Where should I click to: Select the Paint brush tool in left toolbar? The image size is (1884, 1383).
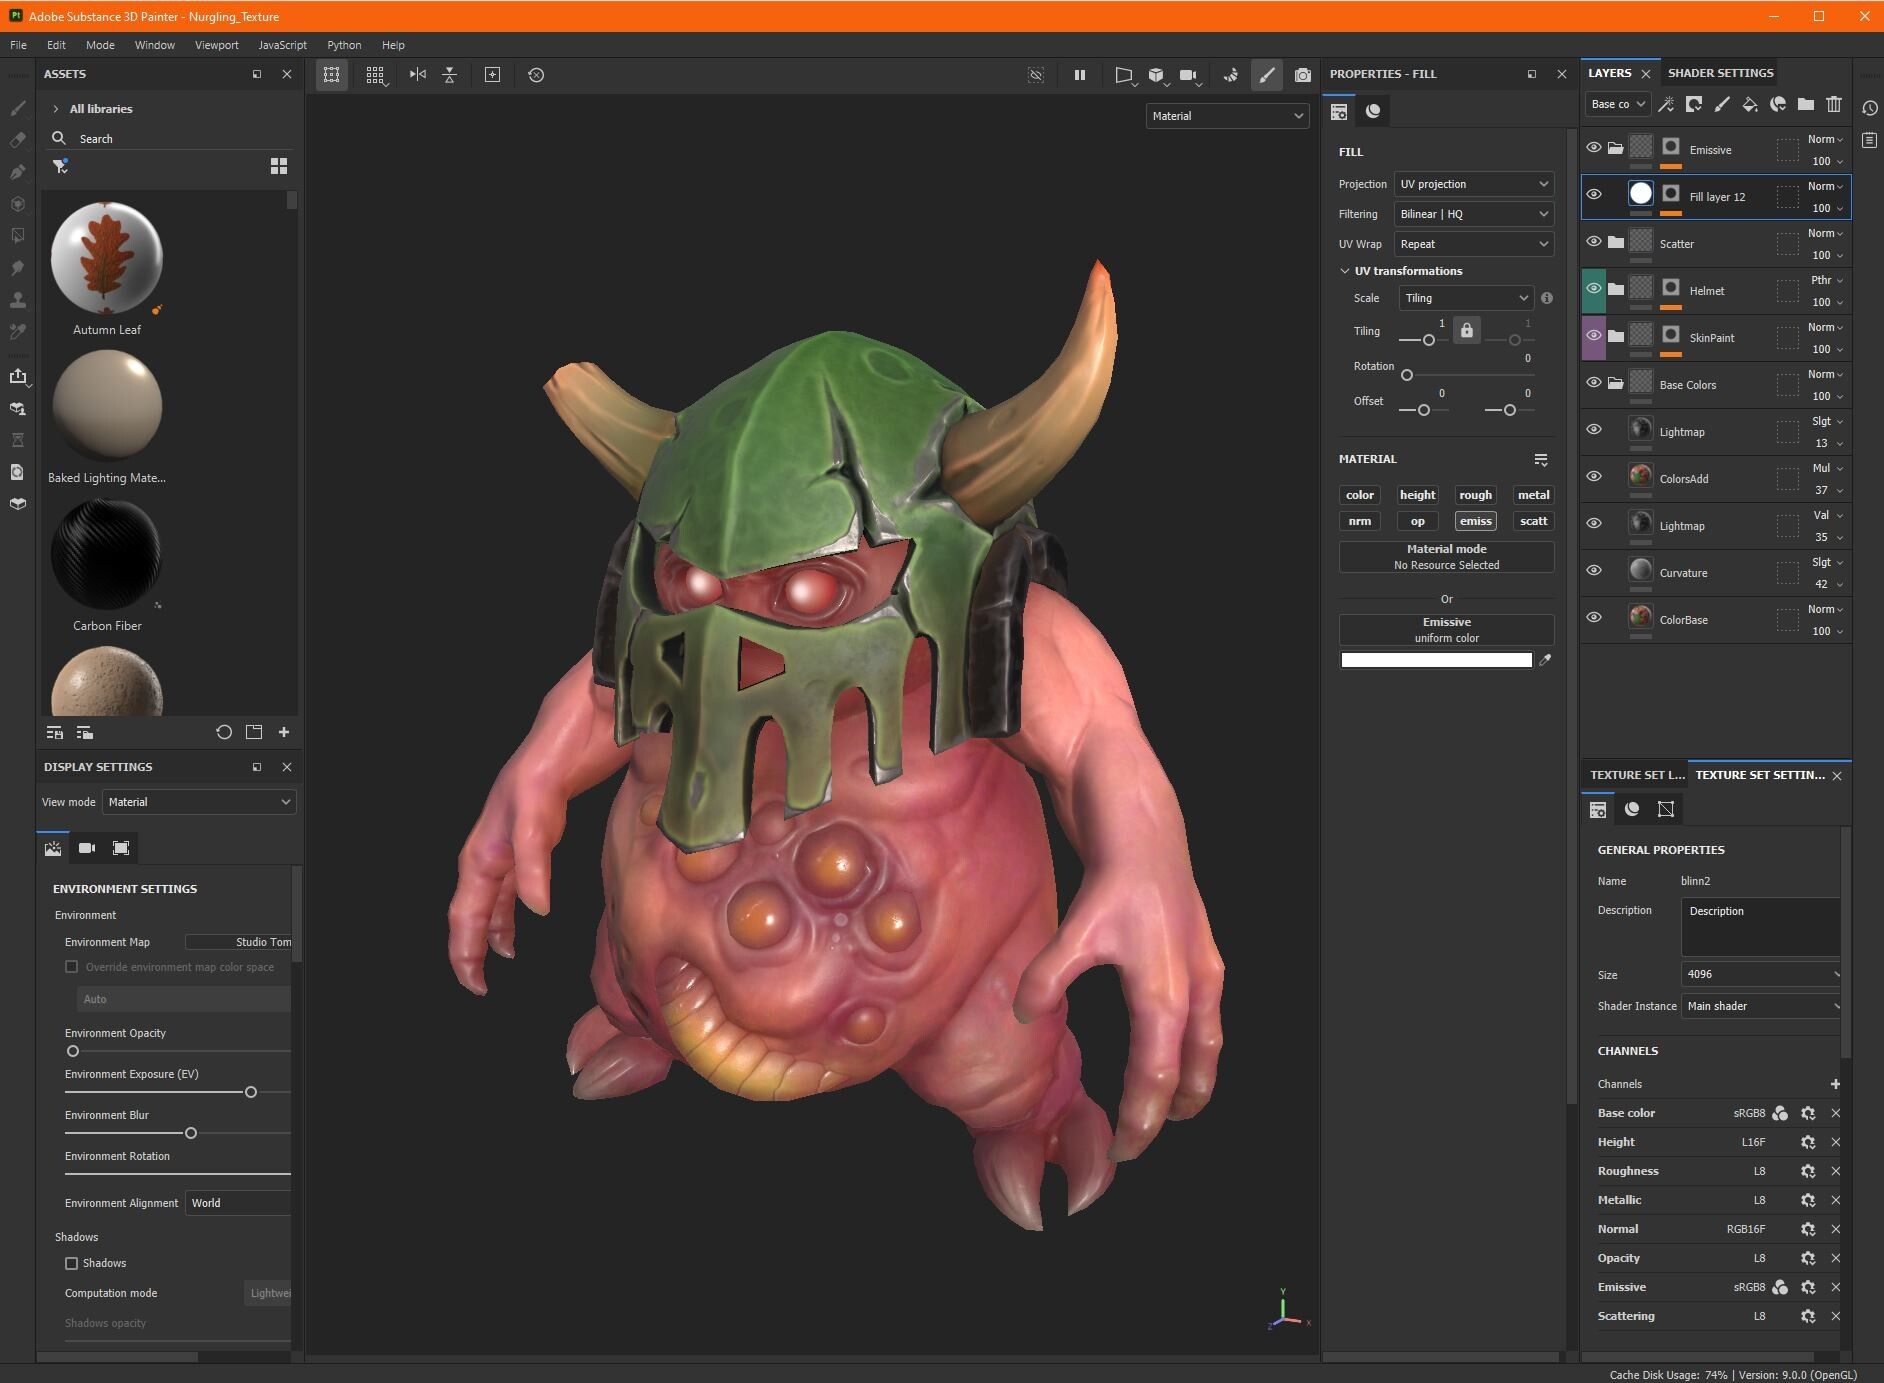18,108
